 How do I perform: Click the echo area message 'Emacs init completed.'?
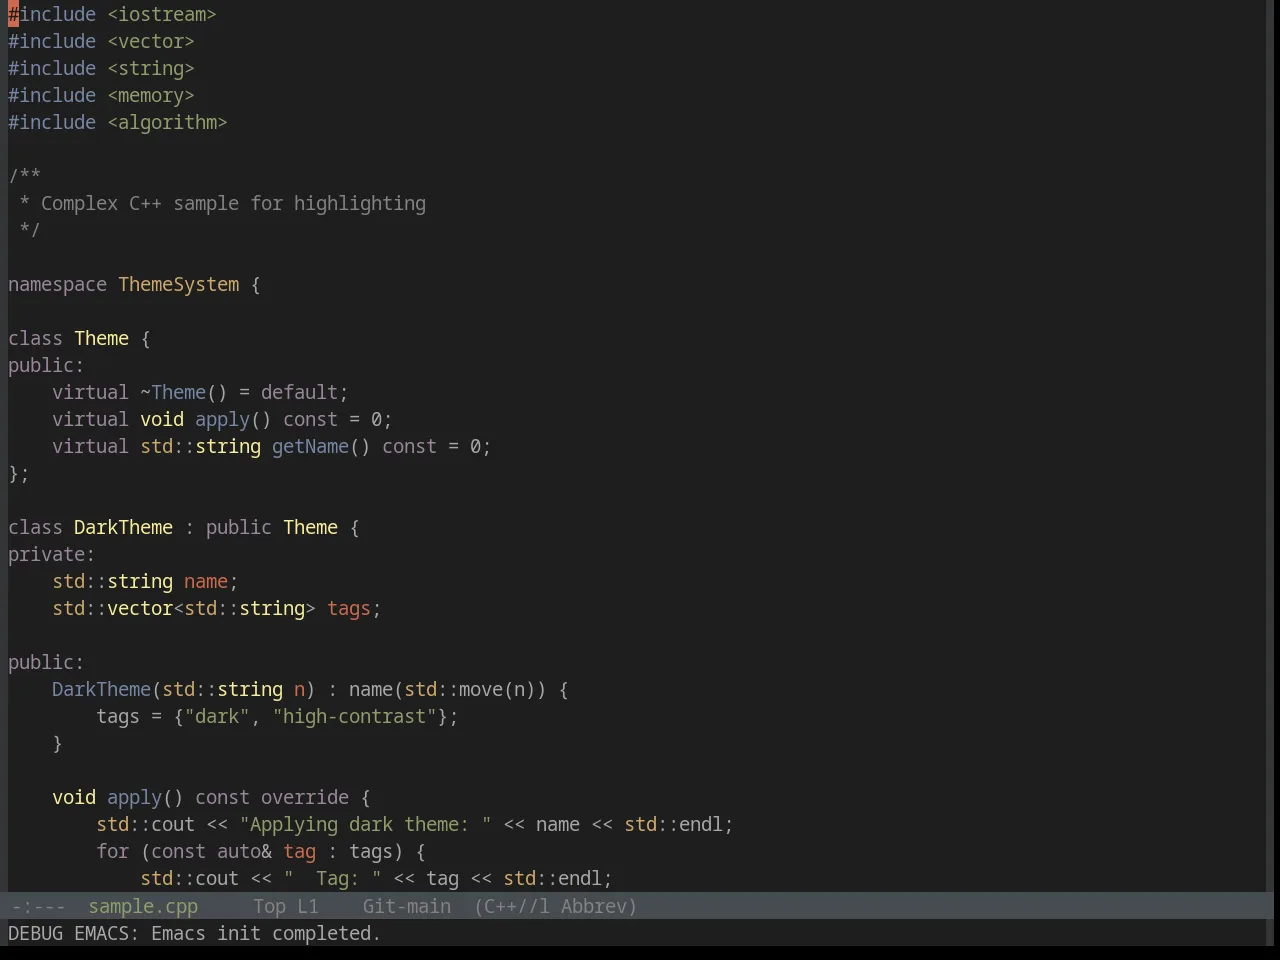point(266,934)
